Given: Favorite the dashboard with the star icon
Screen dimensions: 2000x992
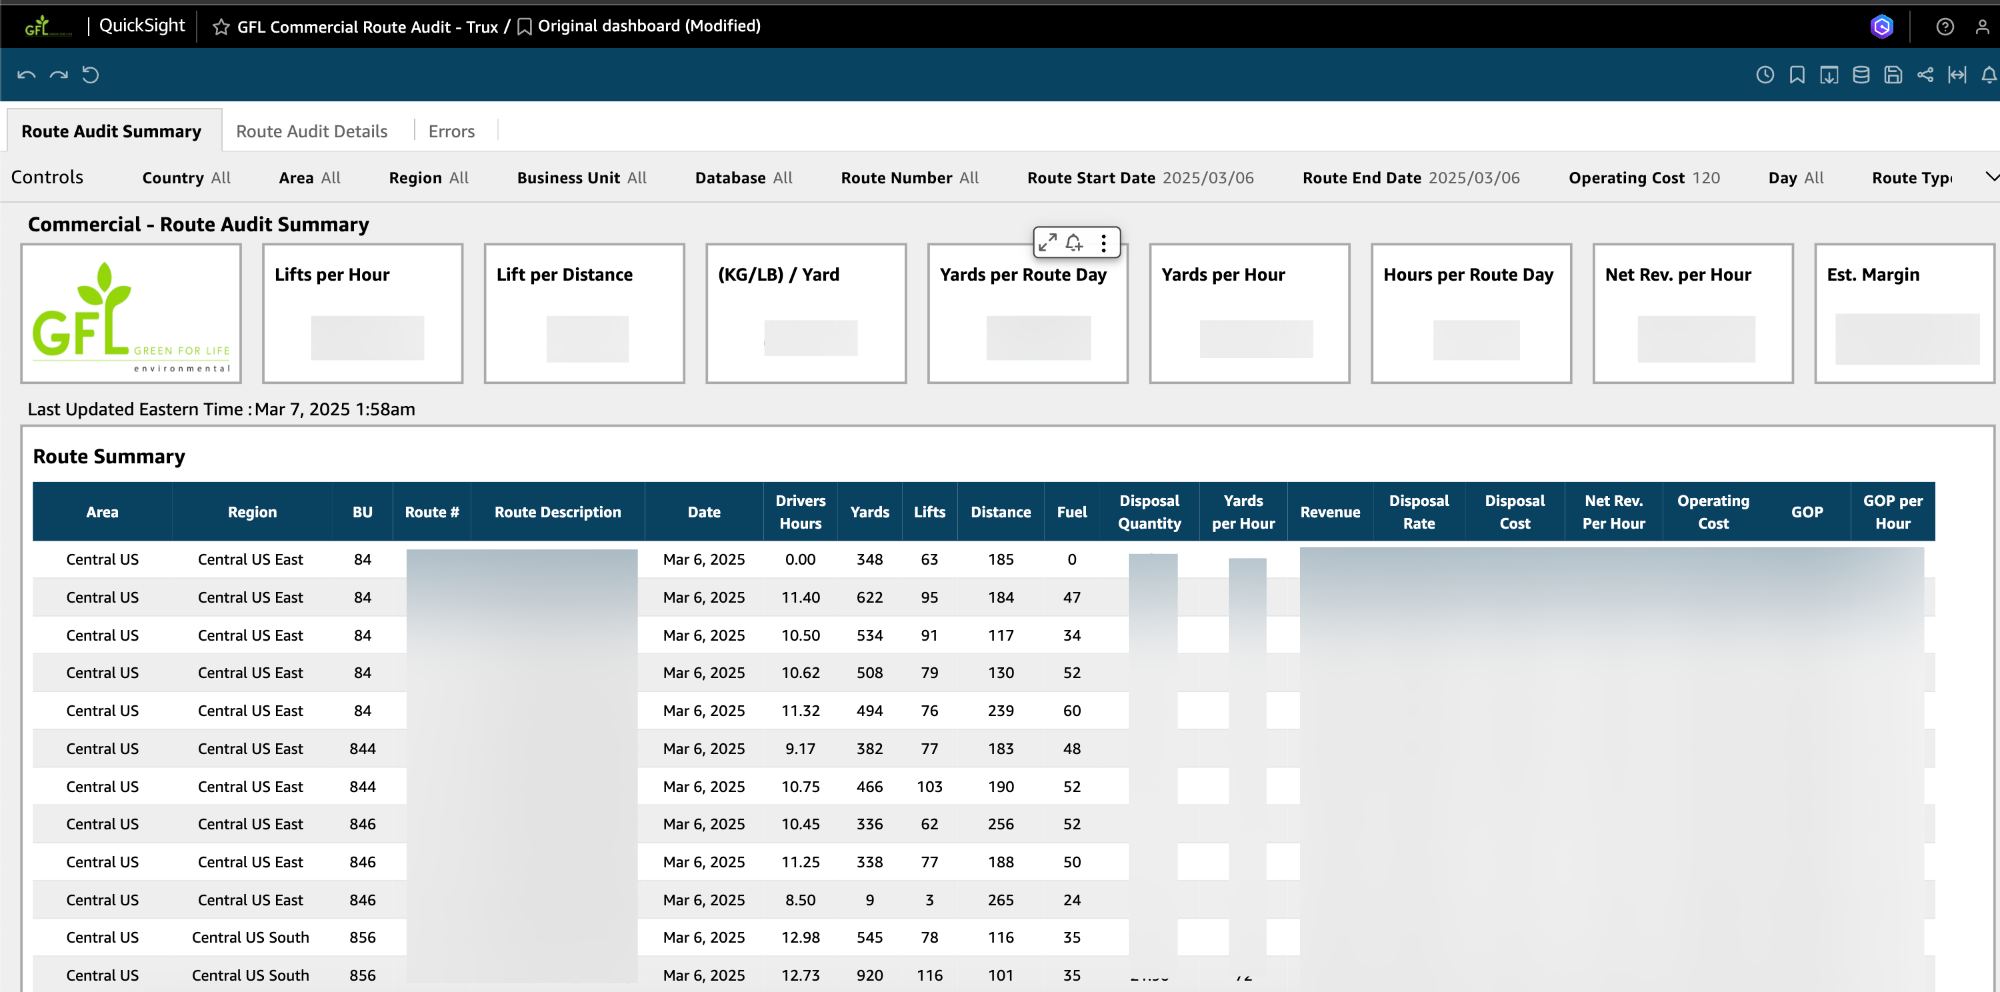Looking at the screenshot, I should point(221,27).
